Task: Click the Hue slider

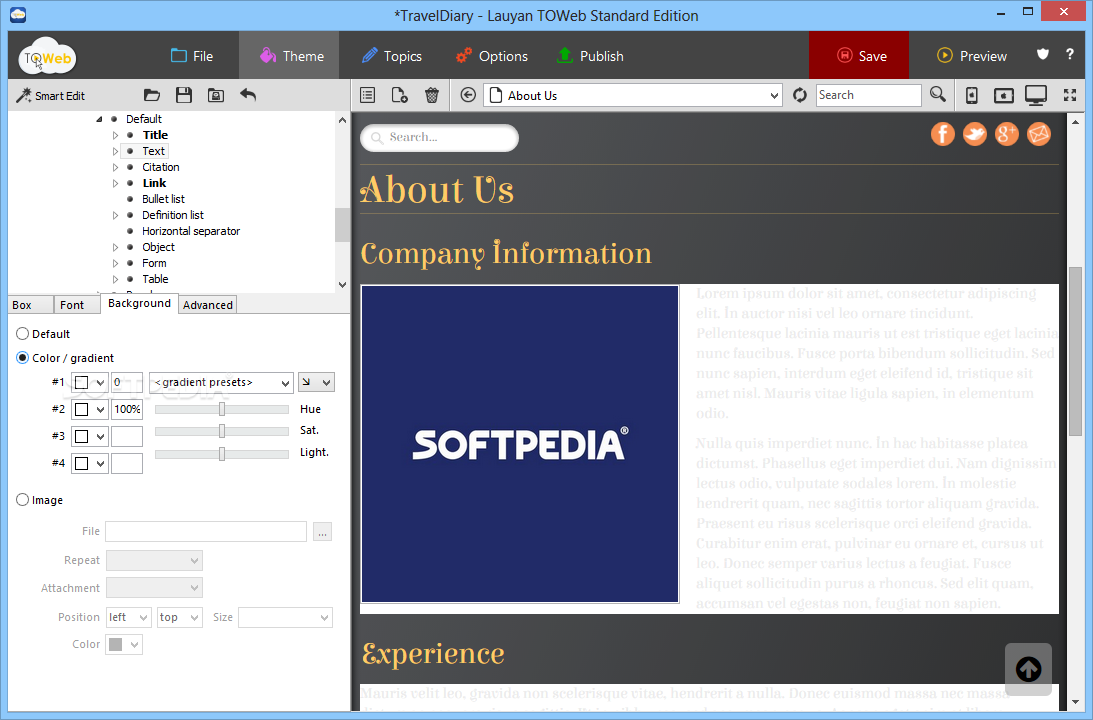Action: [222, 409]
